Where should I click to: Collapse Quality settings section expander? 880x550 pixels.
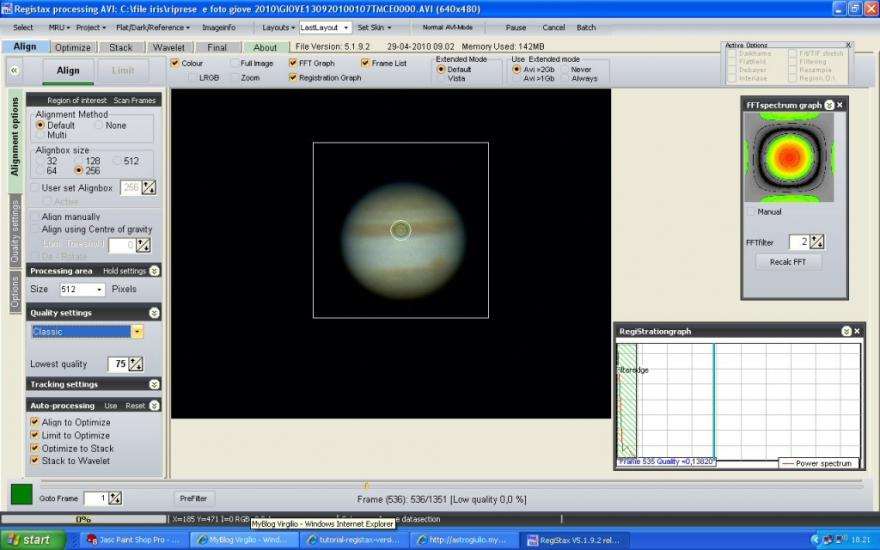154,313
